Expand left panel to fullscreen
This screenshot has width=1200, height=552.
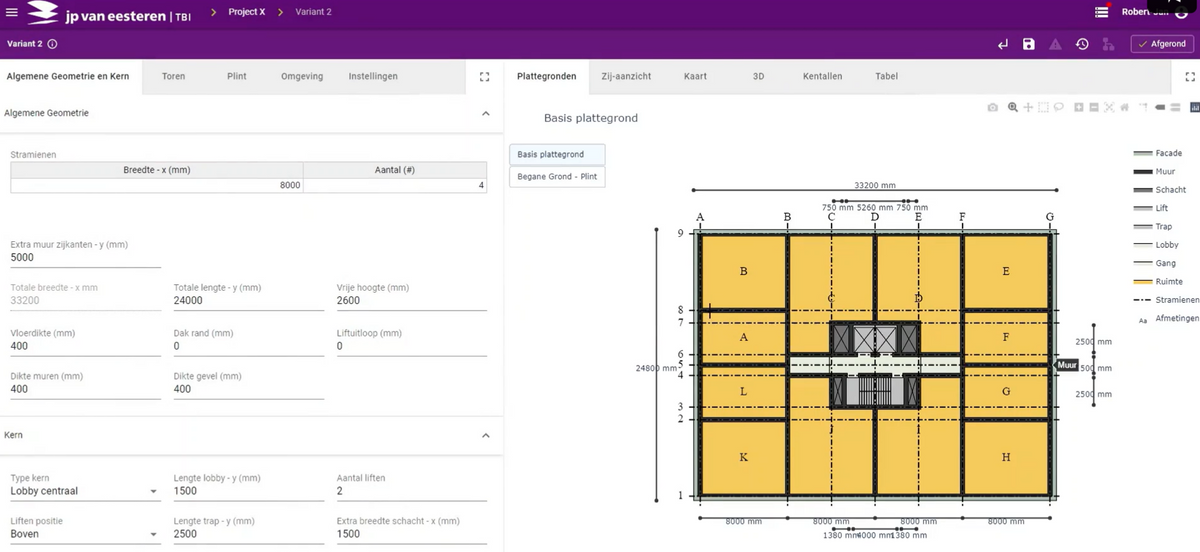485,77
